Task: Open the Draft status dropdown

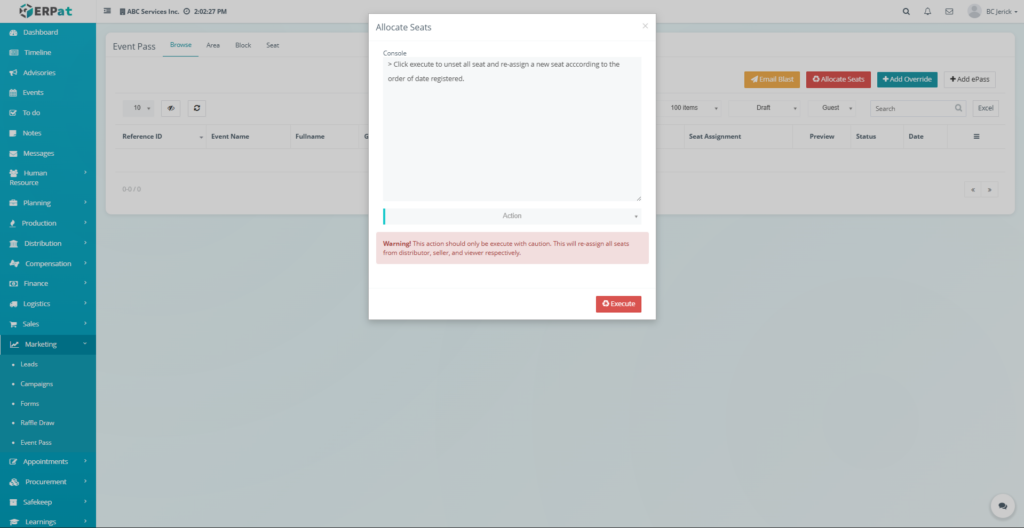Action: pyautogui.click(x=765, y=108)
